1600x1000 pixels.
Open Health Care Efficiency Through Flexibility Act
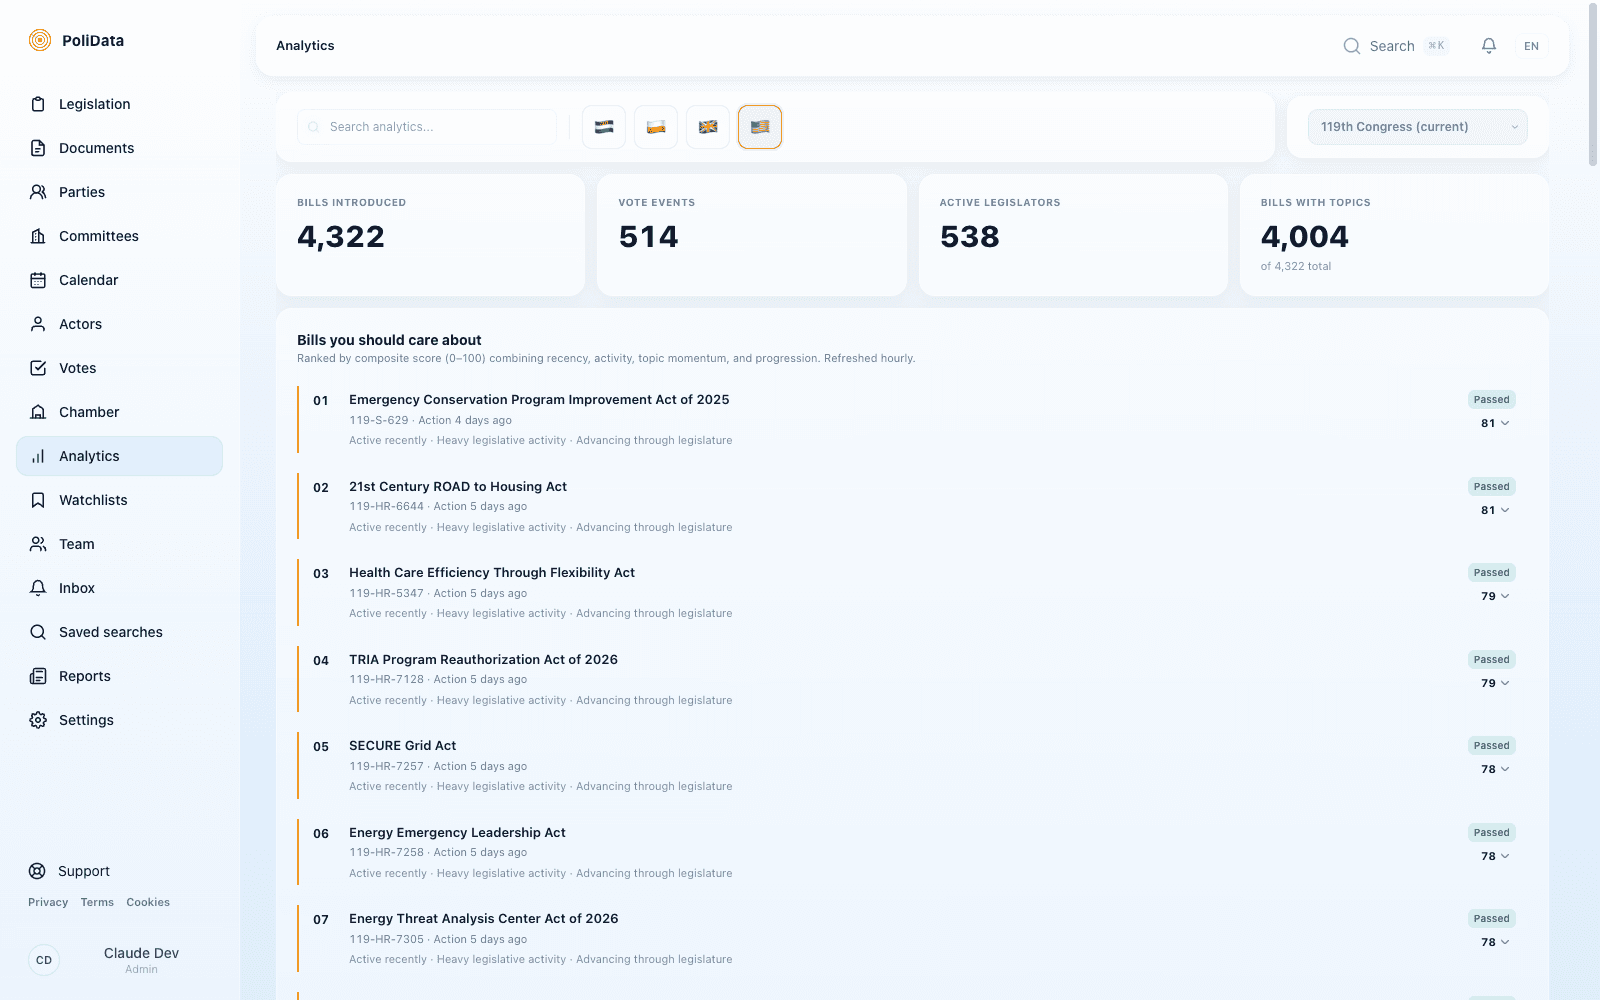(x=492, y=572)
